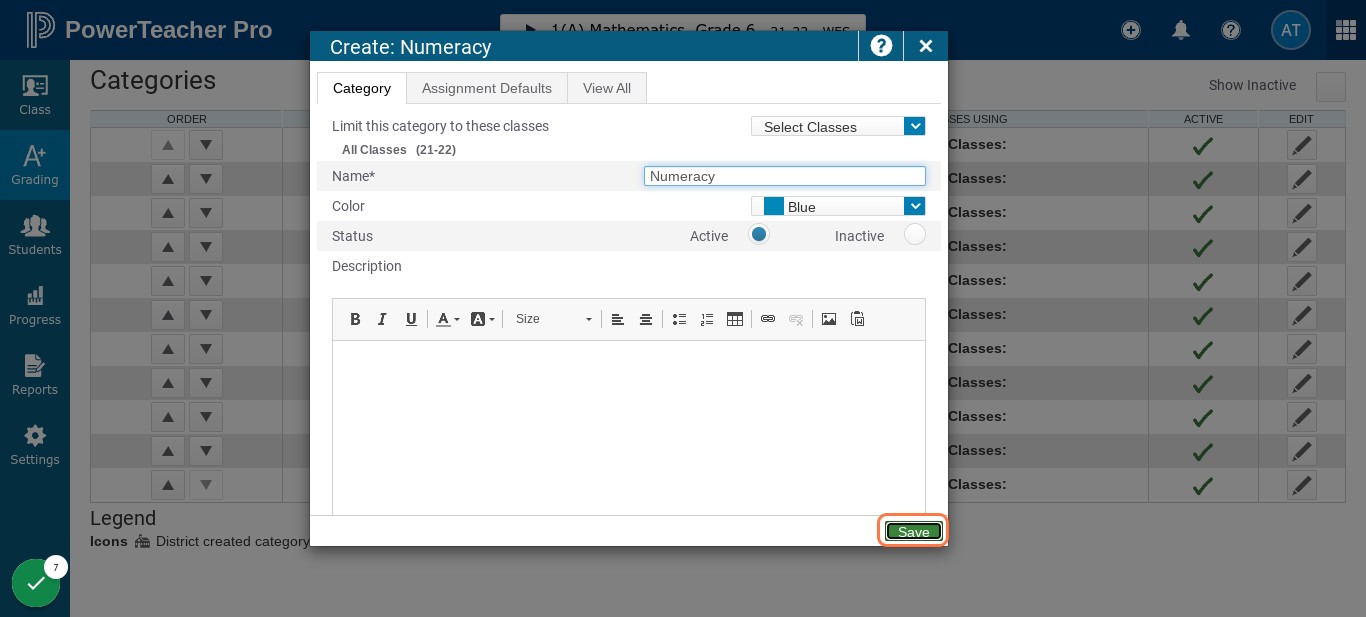Click the plus Create icon in header
1366x617 pixels.
click(1131, 30)
